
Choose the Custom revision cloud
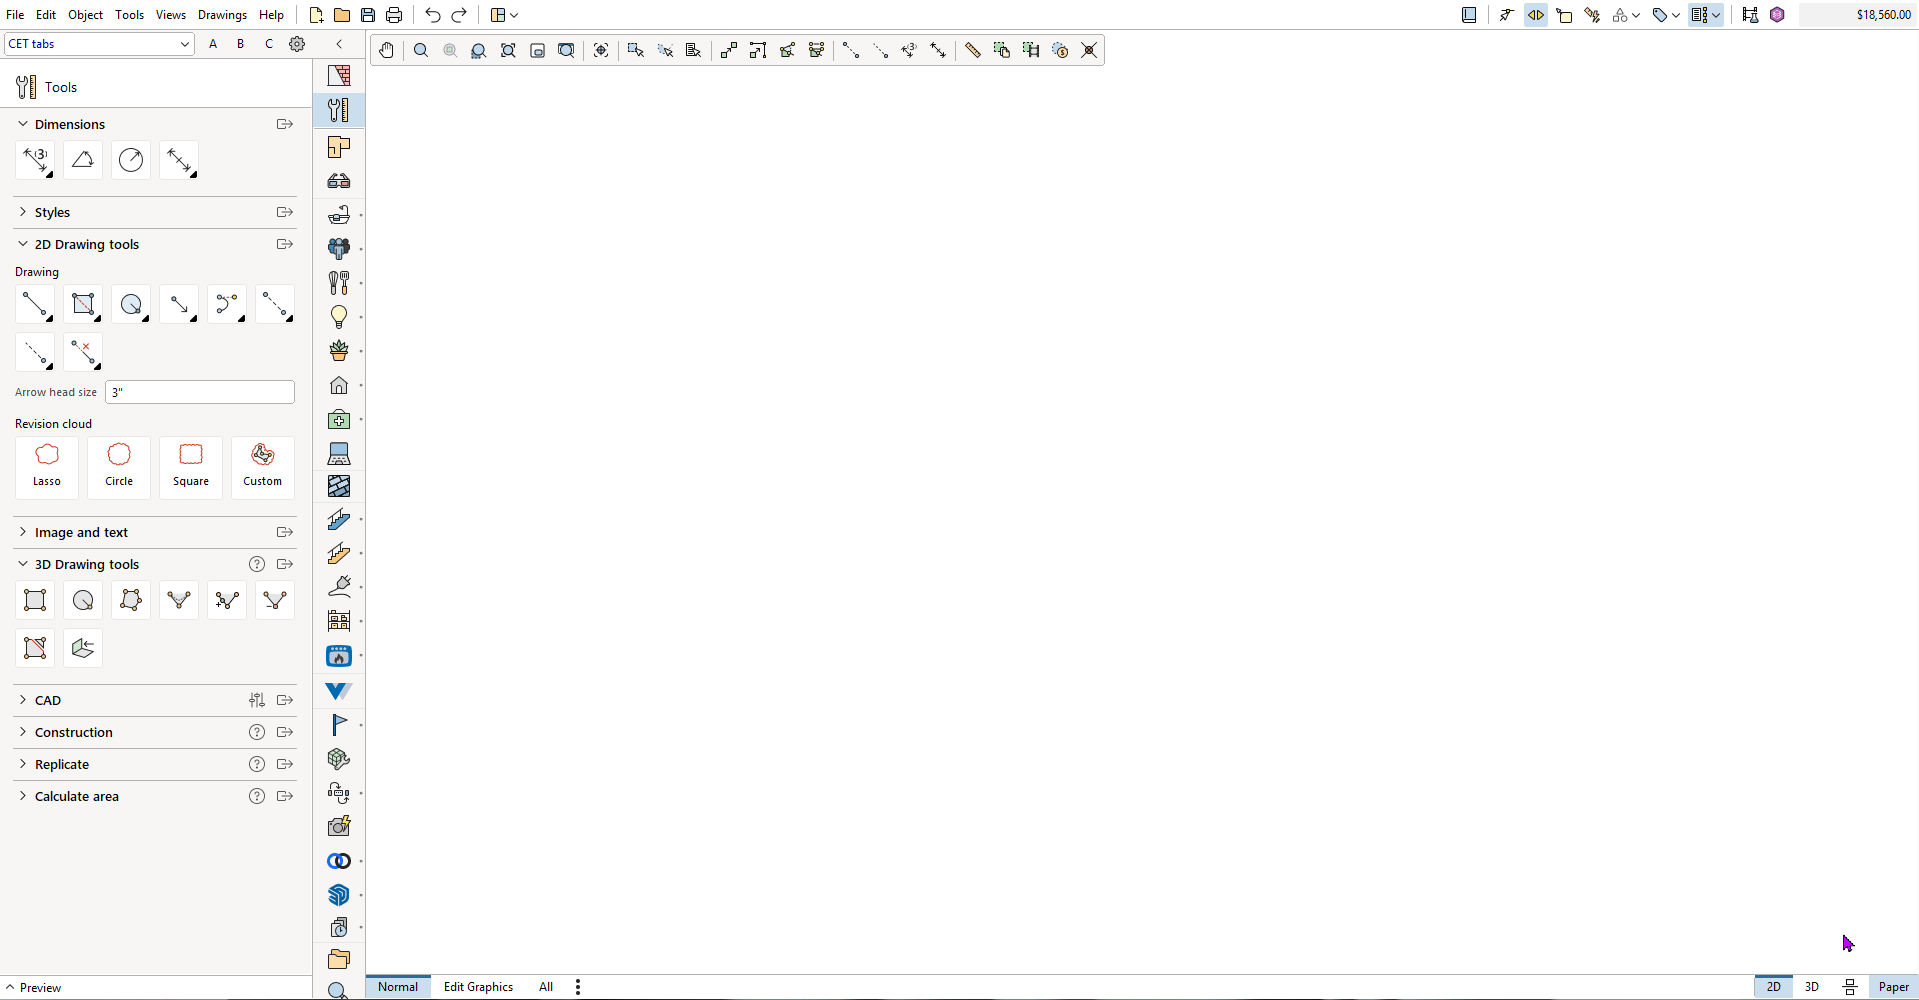pos(263,467)
